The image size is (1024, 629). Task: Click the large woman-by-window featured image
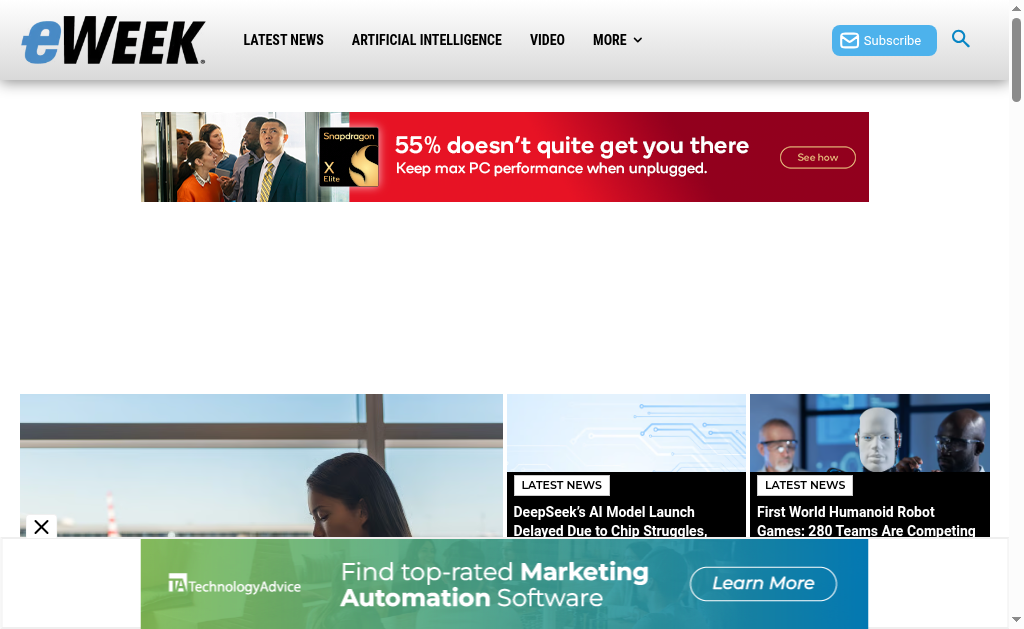pyautogui.click(x=261, y=465)
